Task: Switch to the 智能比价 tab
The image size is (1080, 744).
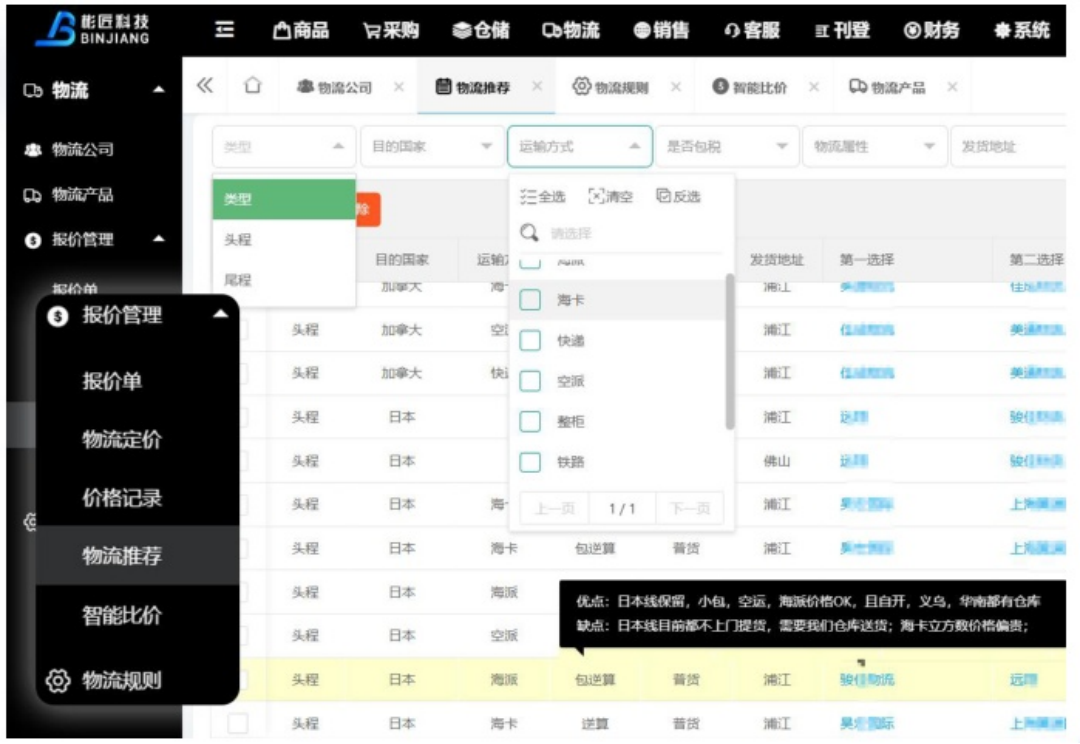Action: 749,87
